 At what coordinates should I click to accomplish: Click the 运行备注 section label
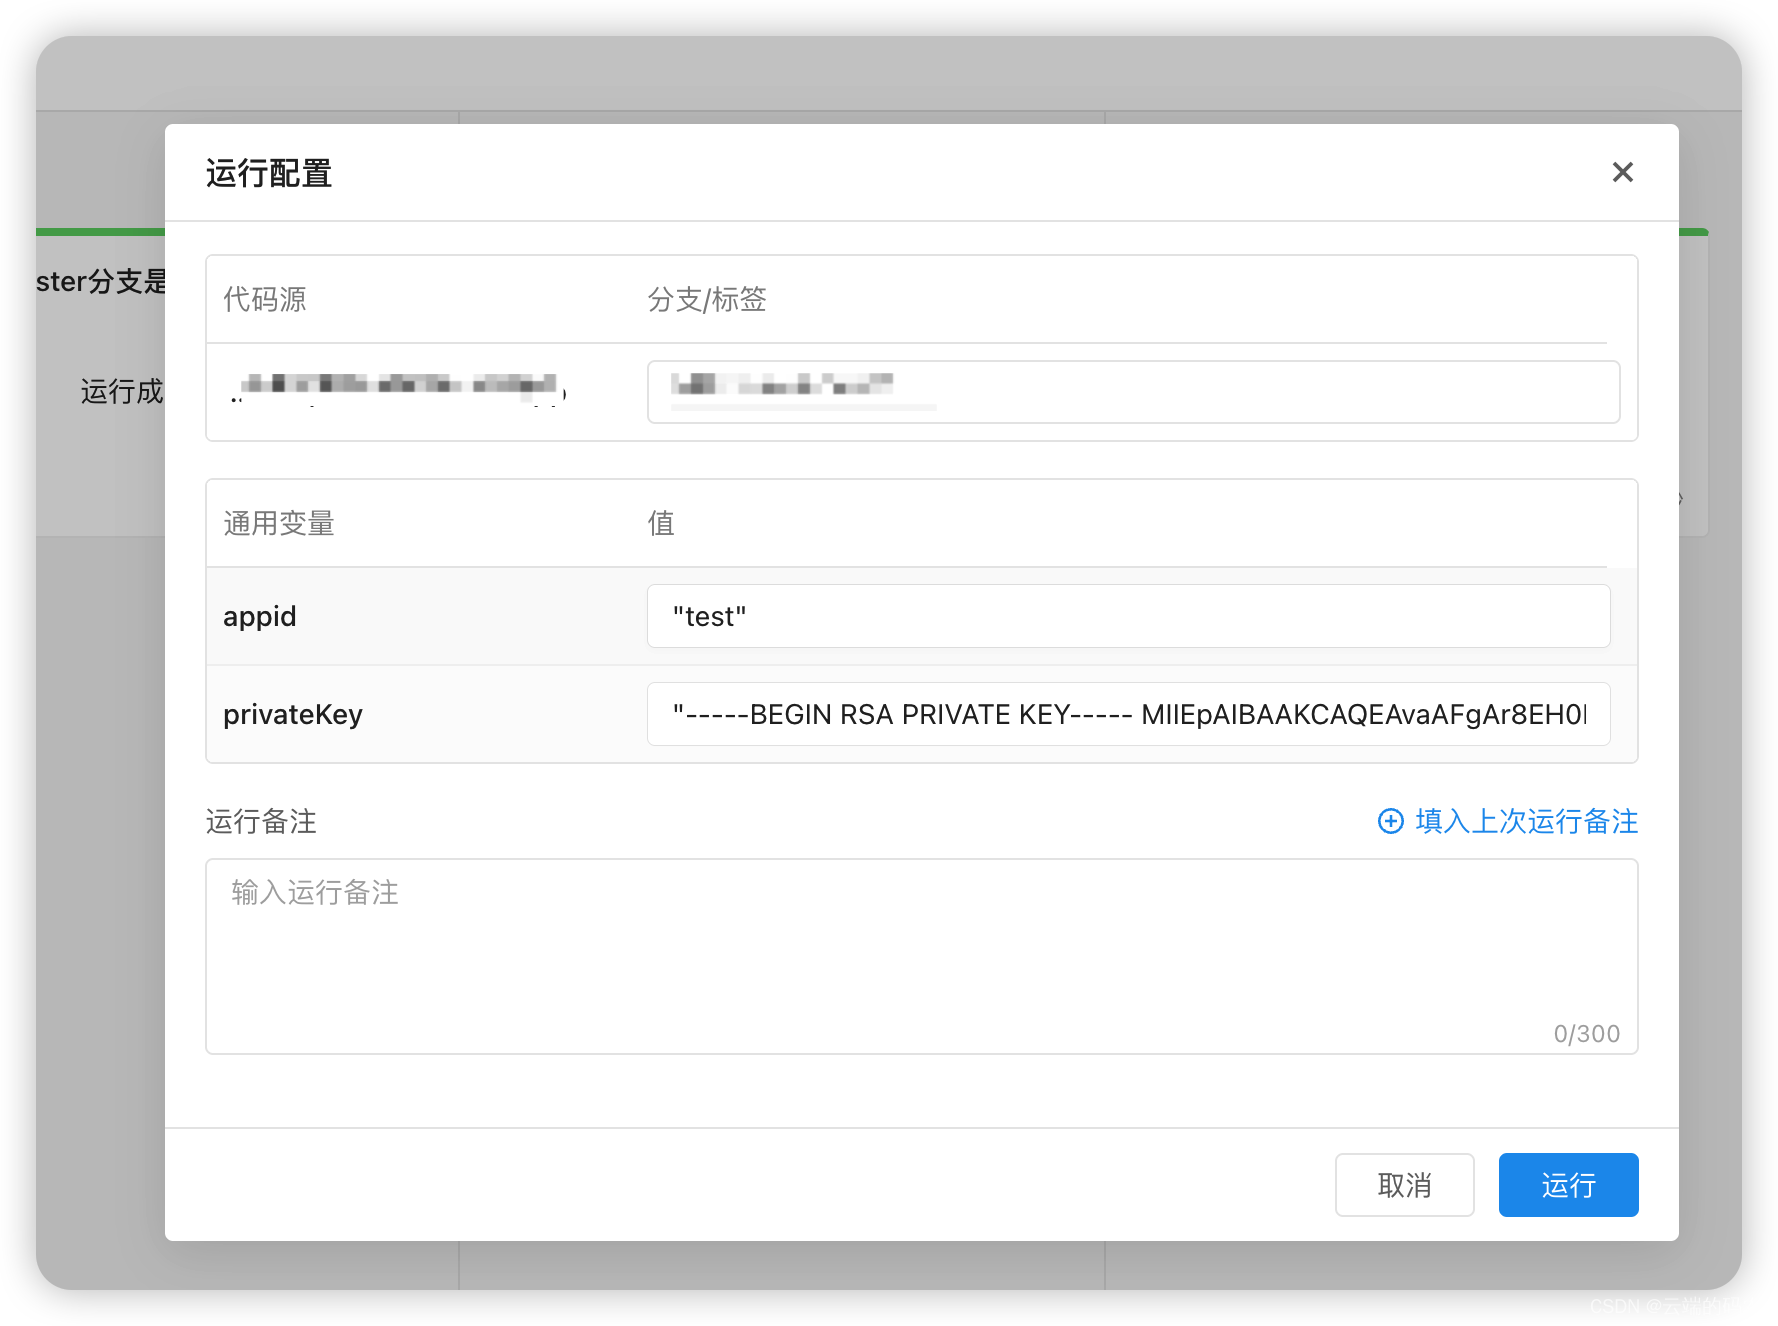click(261, 821)
